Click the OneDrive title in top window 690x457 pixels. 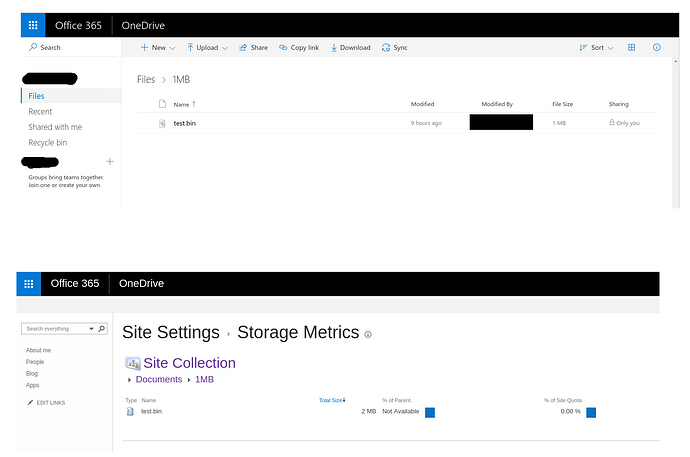143,26
